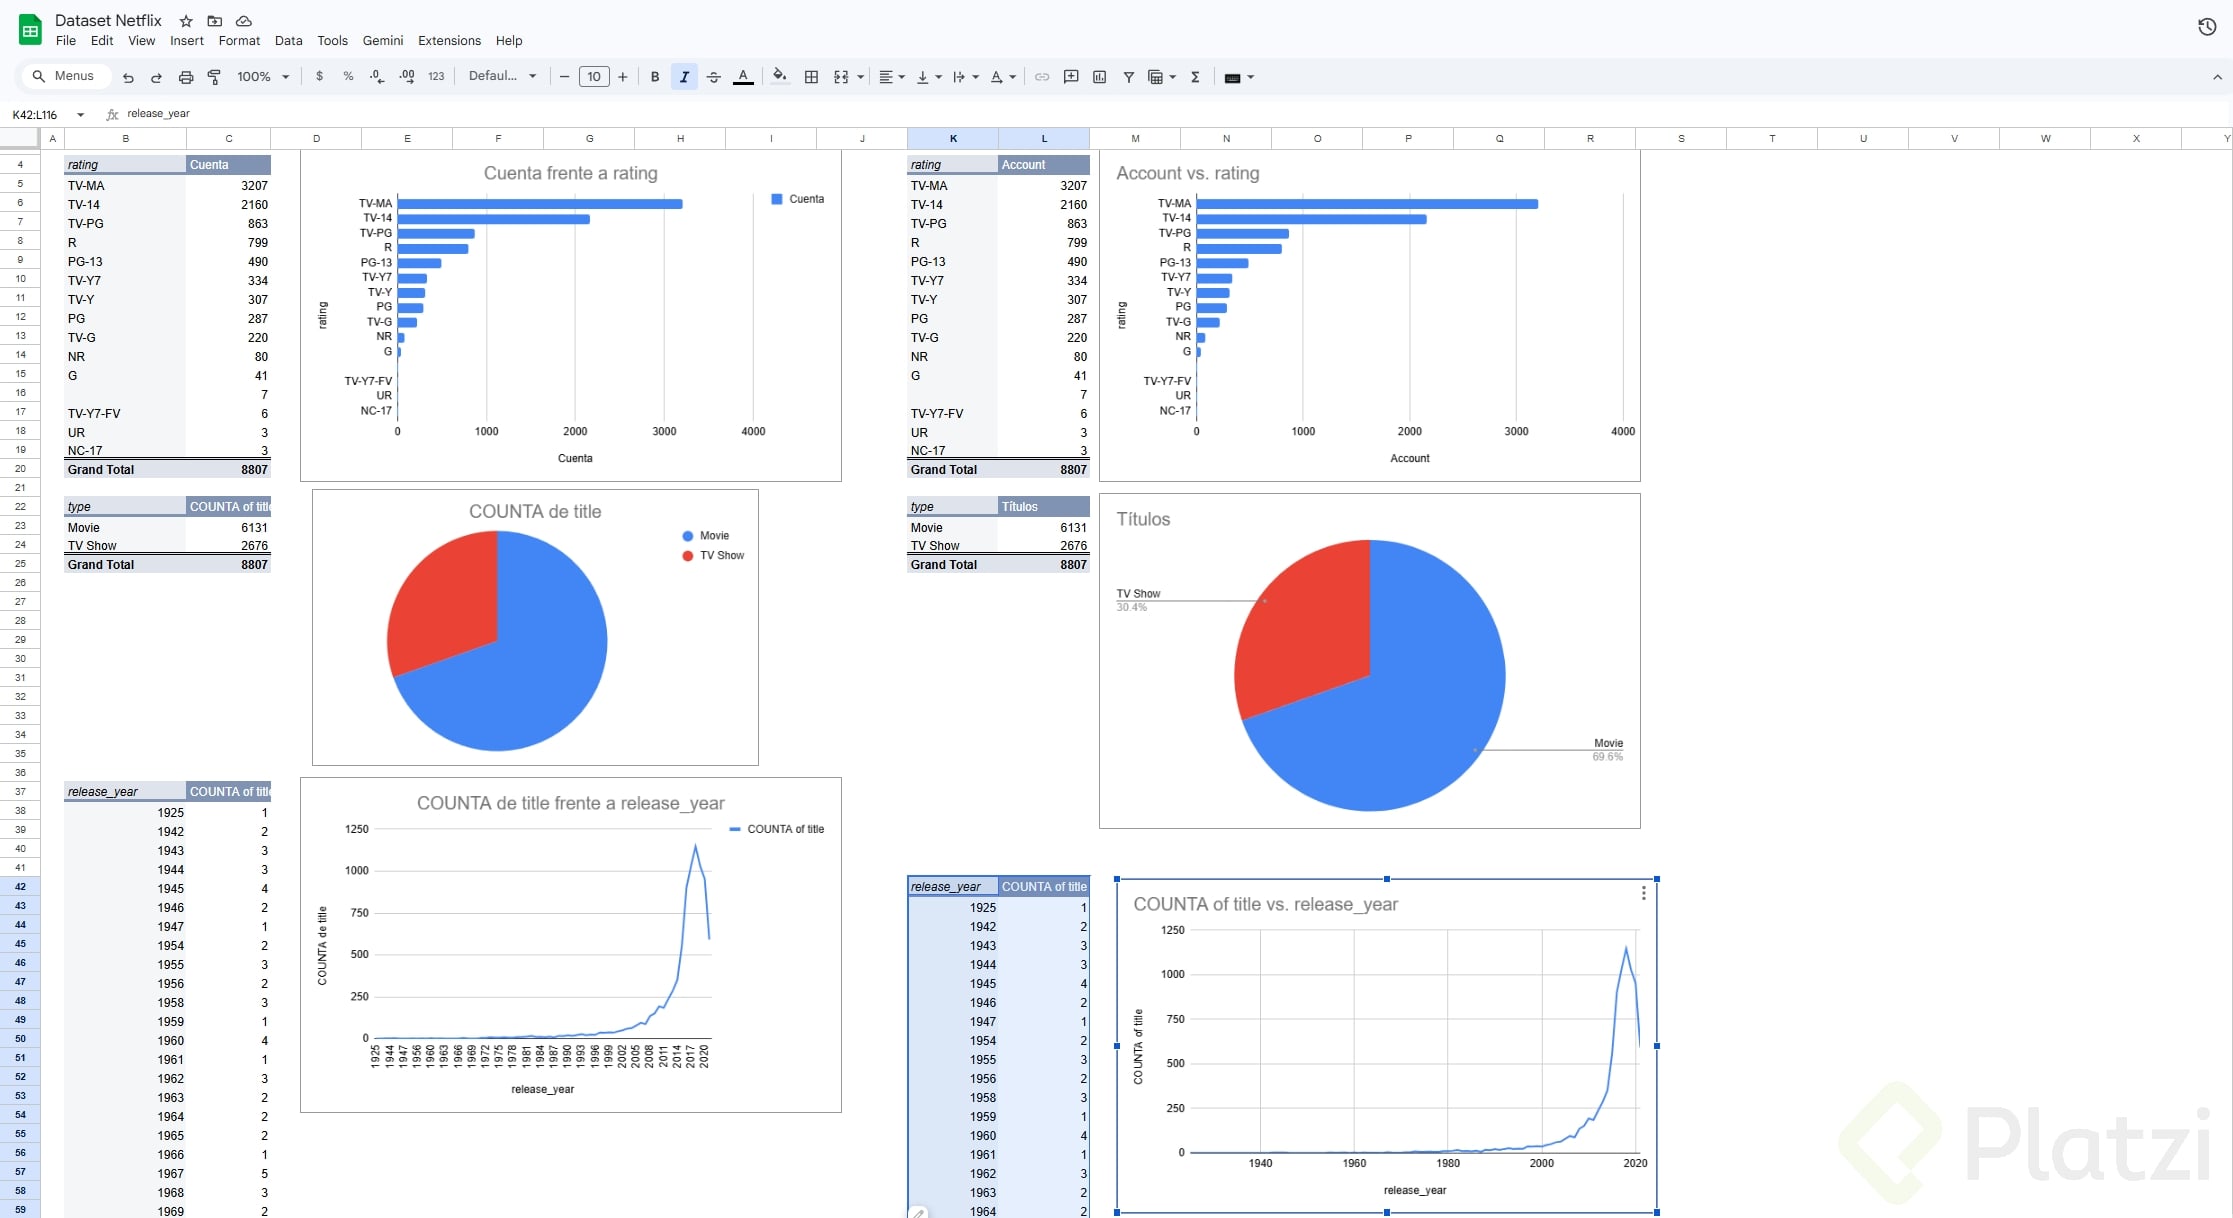Open version history clock icon
Viewport: 2233px width, 1218px height.
tap(2207, 27)
